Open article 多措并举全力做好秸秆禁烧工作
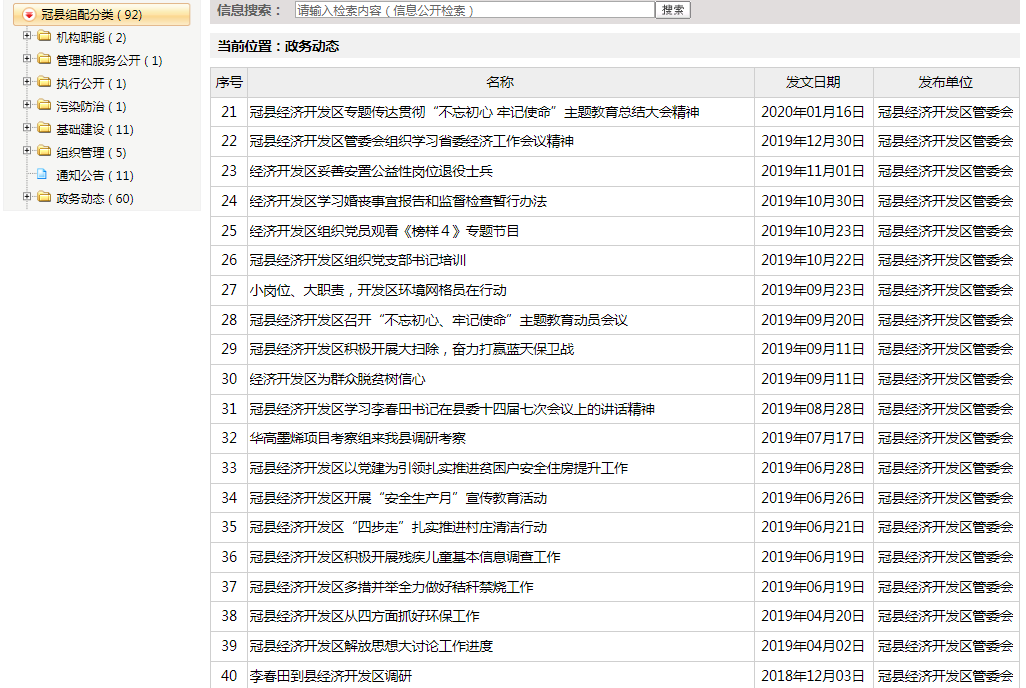 click(x=391, y=587)
